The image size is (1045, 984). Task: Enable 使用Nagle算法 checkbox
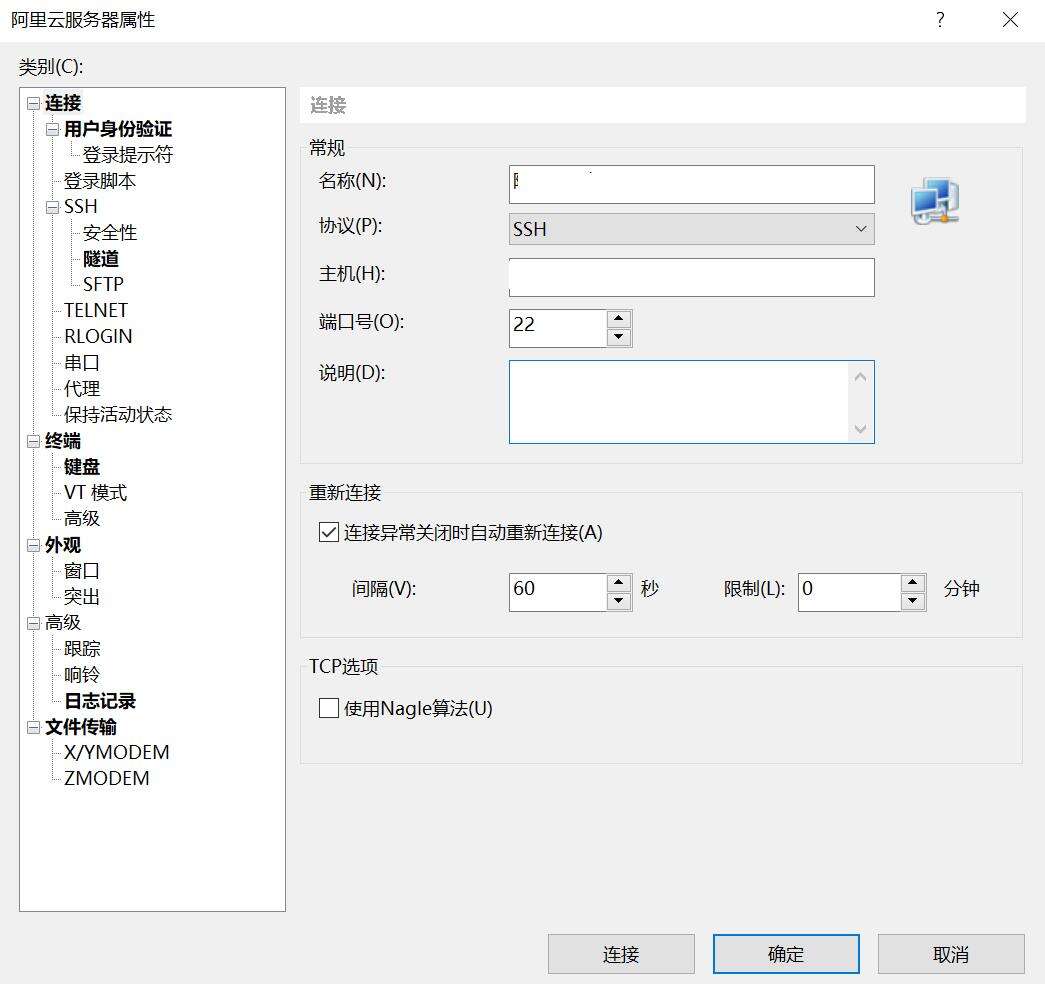329,708
